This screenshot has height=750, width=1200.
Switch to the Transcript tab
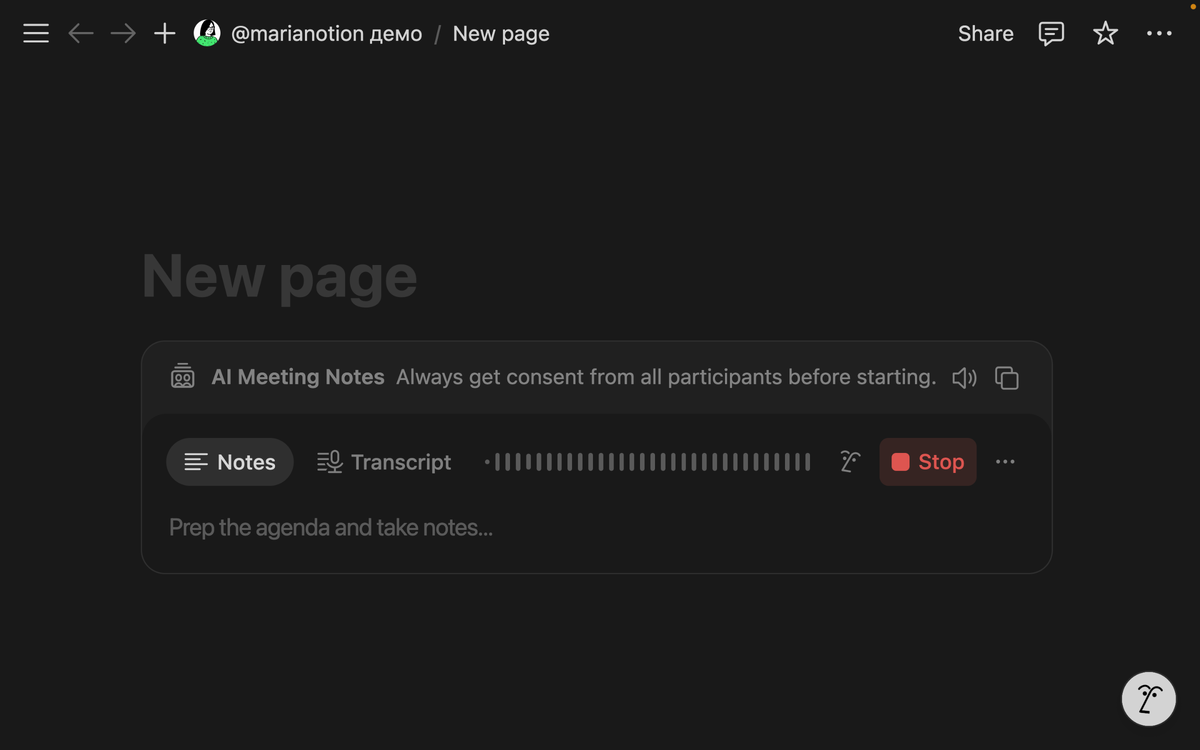384,462
